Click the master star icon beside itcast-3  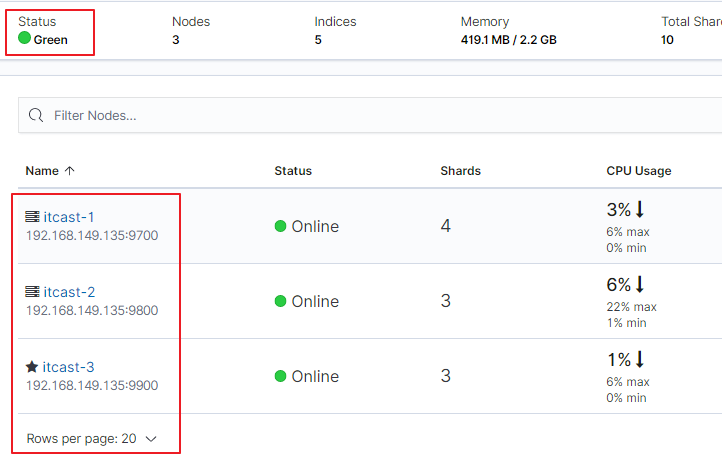(32, 367)
